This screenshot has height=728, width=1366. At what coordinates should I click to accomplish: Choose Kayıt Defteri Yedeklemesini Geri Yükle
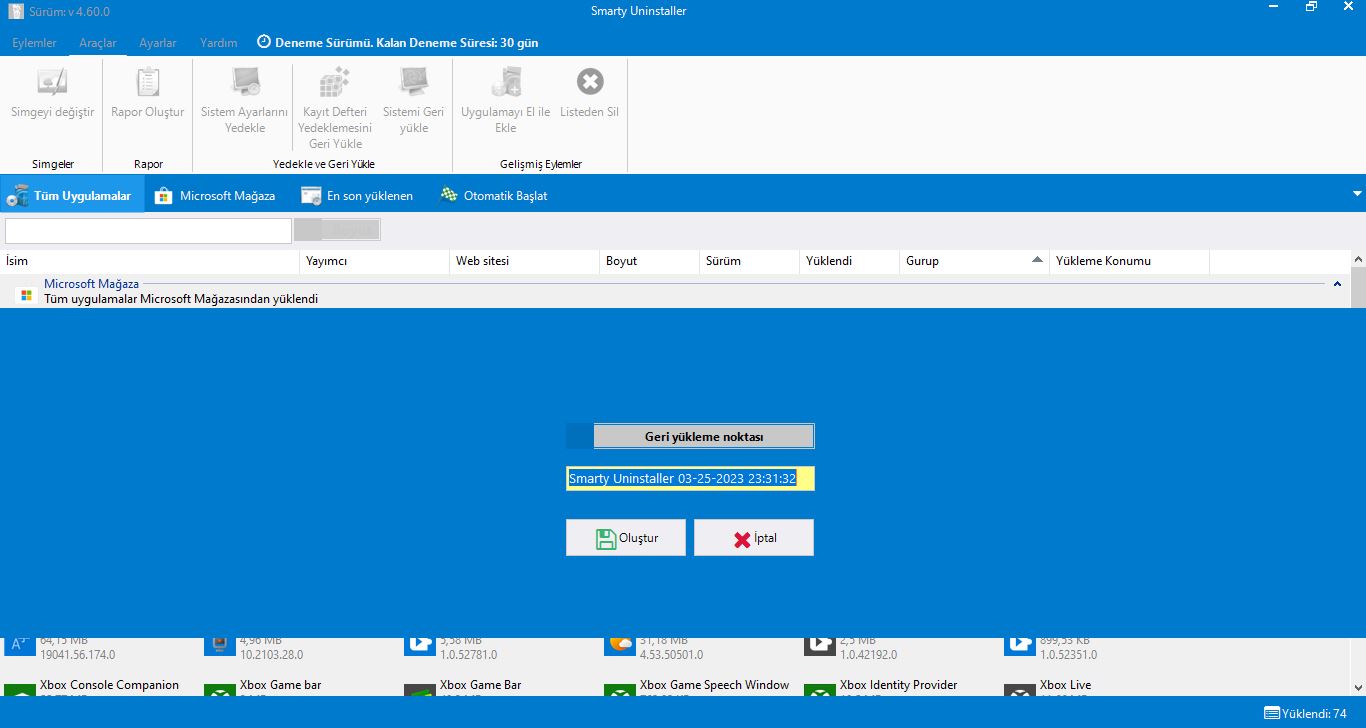tap(336, 108)
